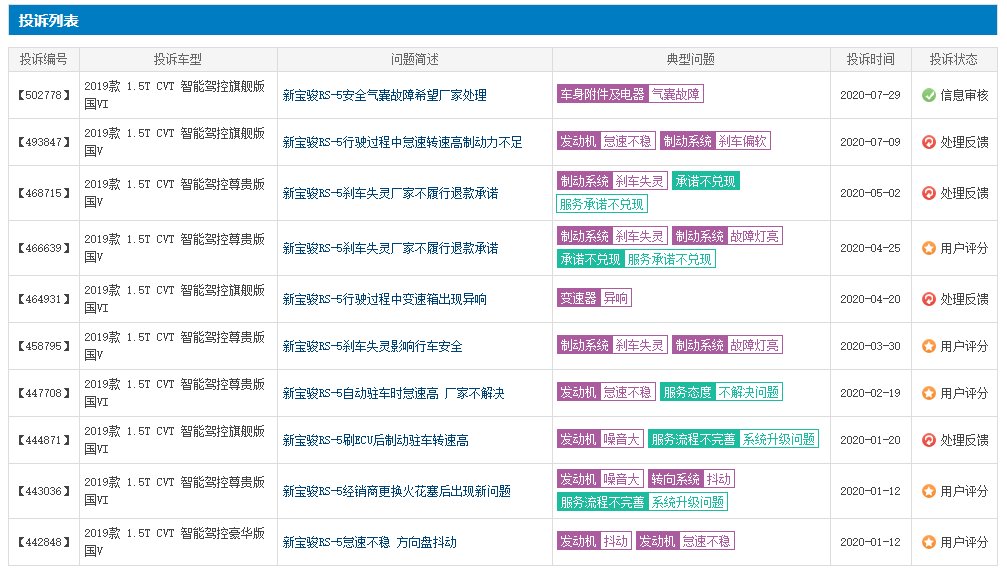The height and width of the screenshot is (578, 1007).
Task: Click the red status icon in row 468715
Action: pos(928,193)
